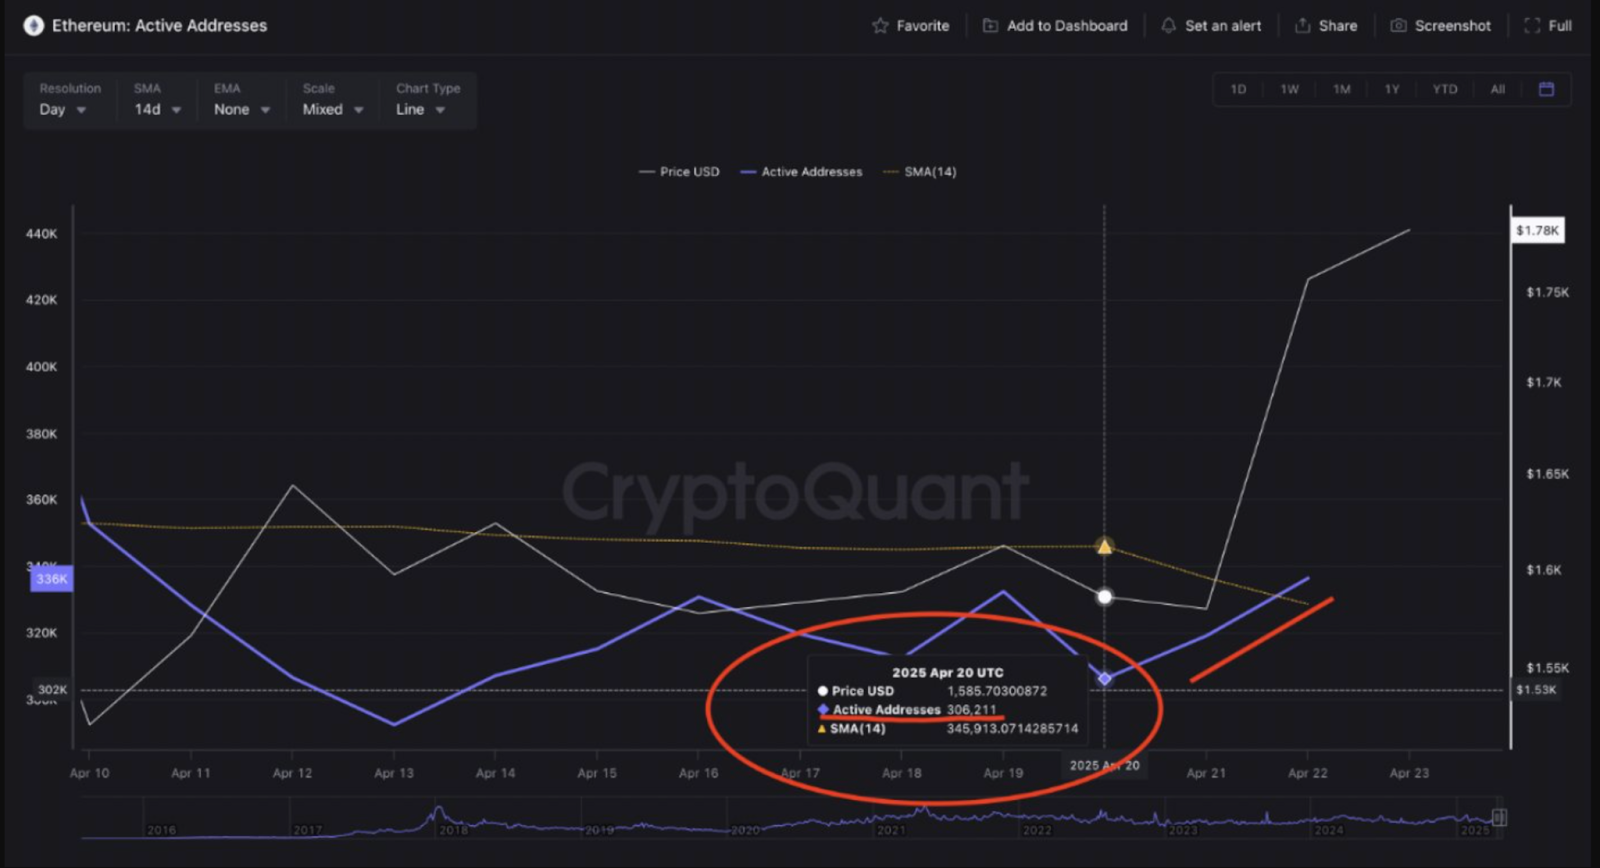Click the 336K axis value label
The width and height of the screenshot is (1600, 868).
[51, 578]
